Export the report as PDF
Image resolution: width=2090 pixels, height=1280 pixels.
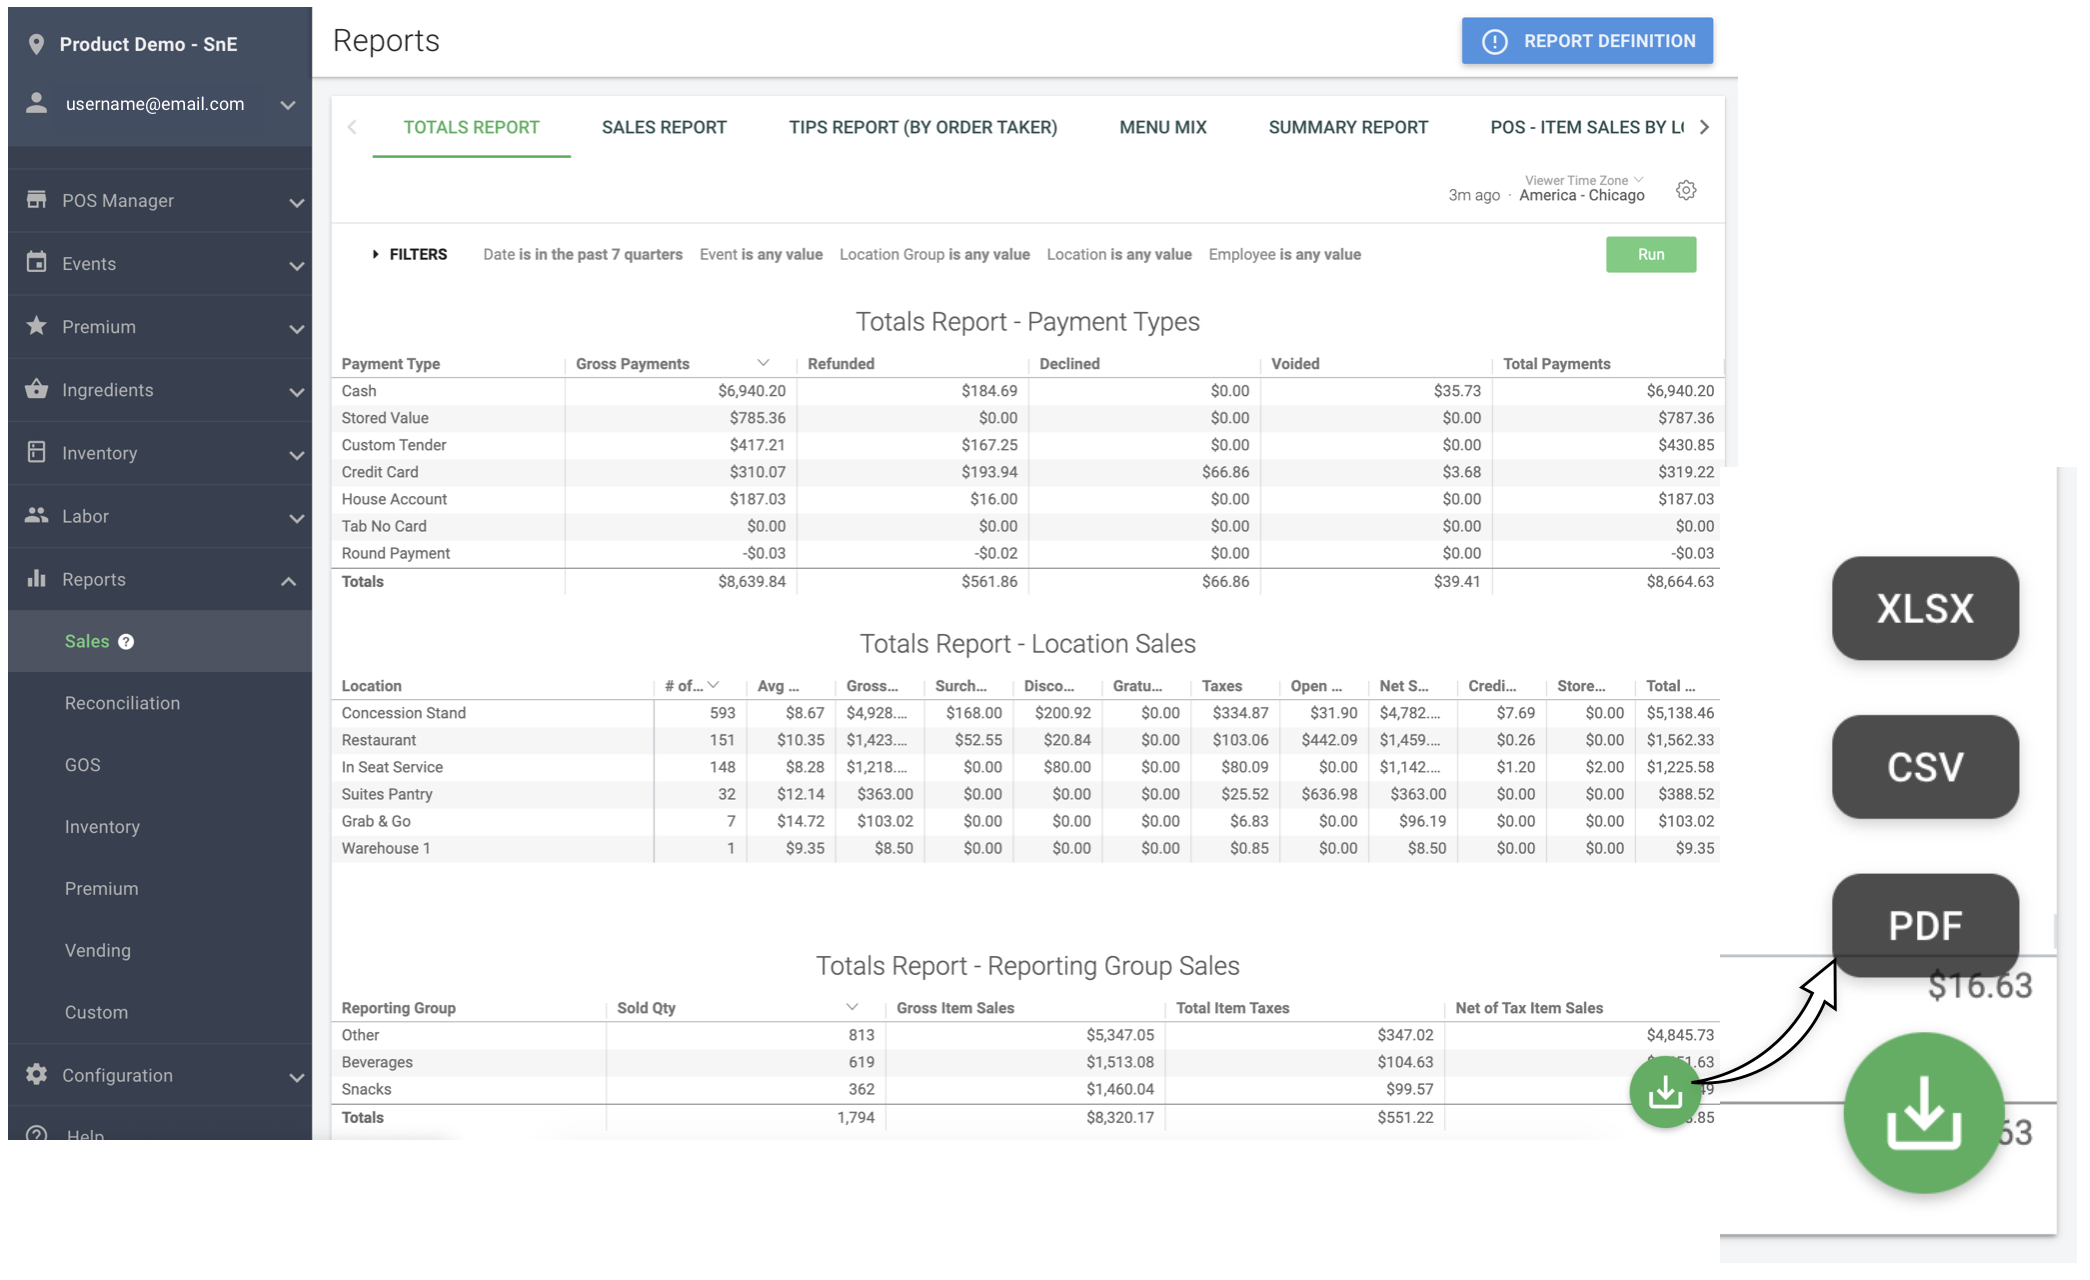click(x=1925, y=925)
